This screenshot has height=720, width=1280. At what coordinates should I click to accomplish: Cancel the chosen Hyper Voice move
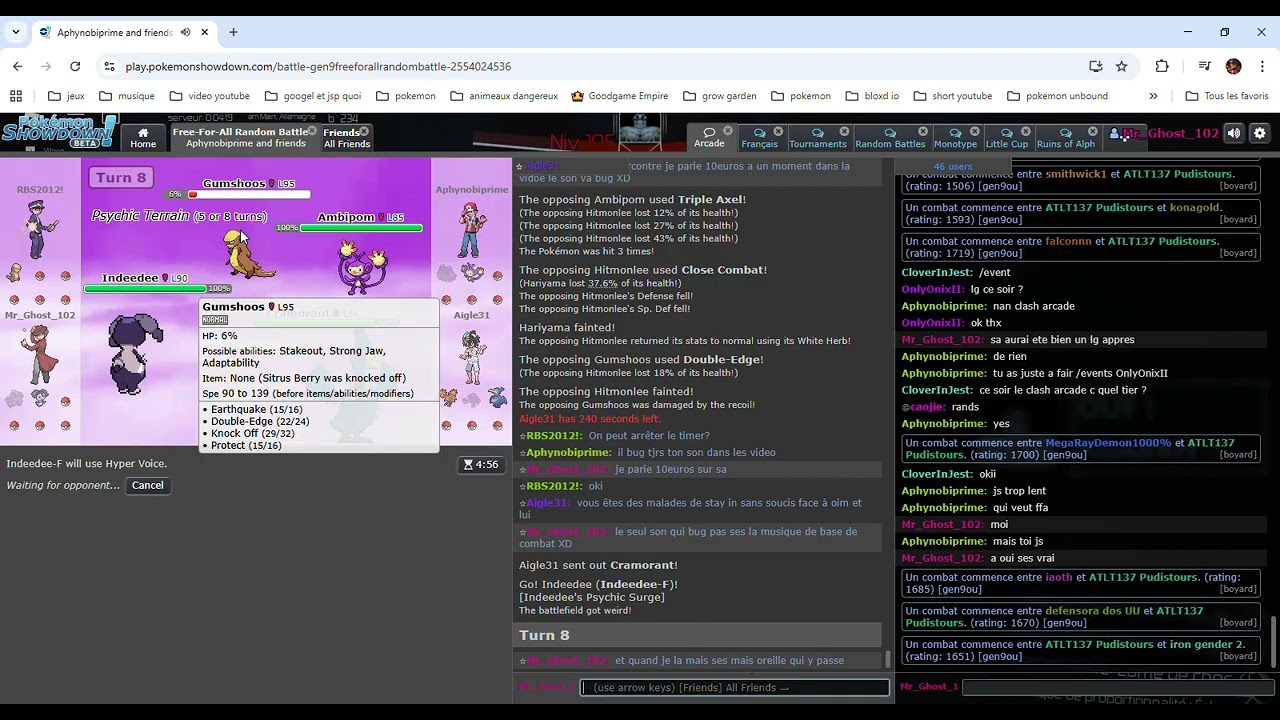[147, 485]
